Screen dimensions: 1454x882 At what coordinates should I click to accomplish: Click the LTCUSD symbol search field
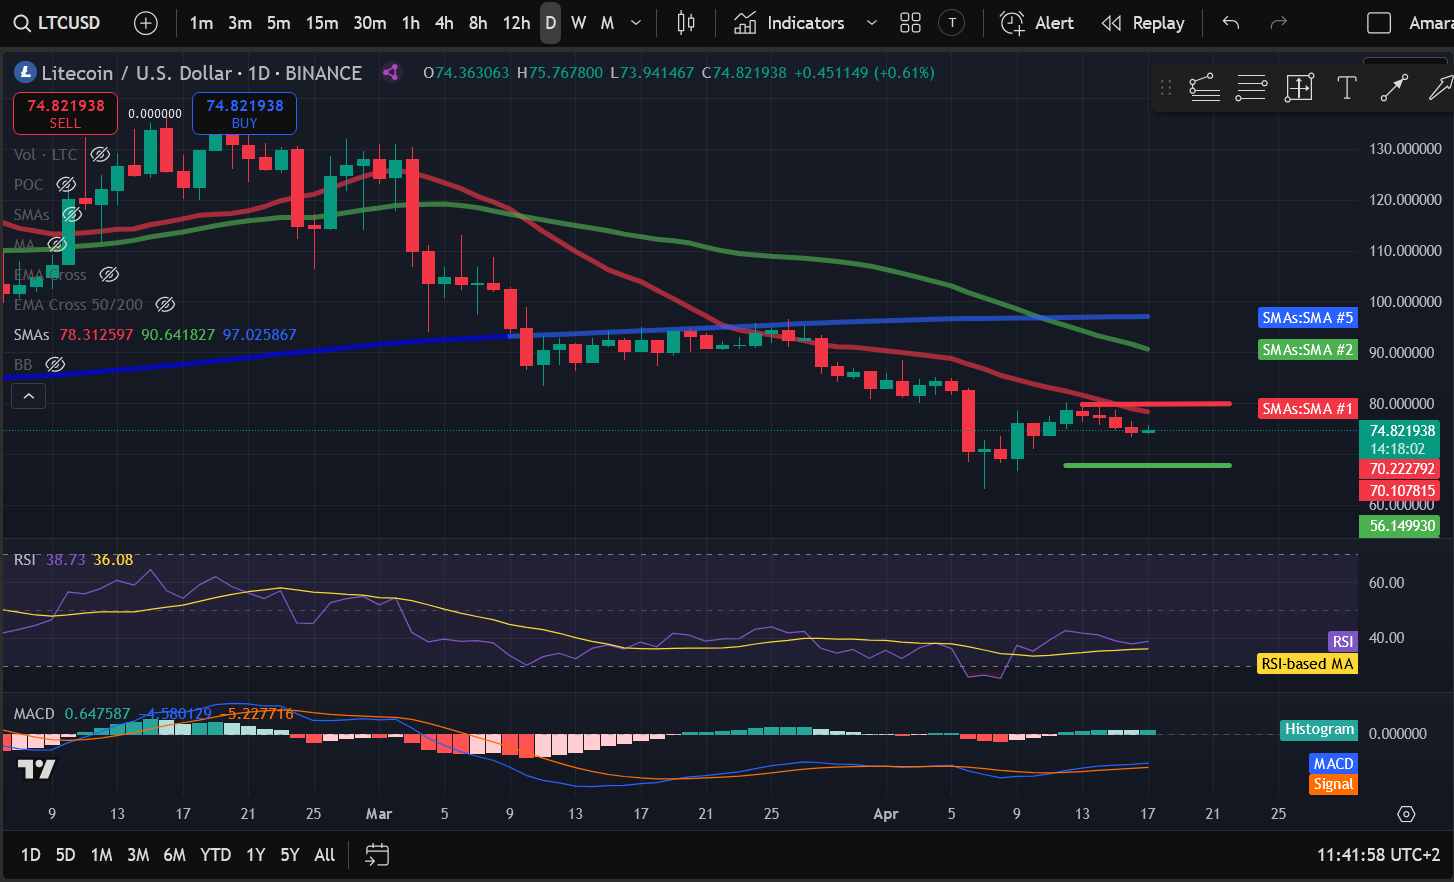(58, 23)
